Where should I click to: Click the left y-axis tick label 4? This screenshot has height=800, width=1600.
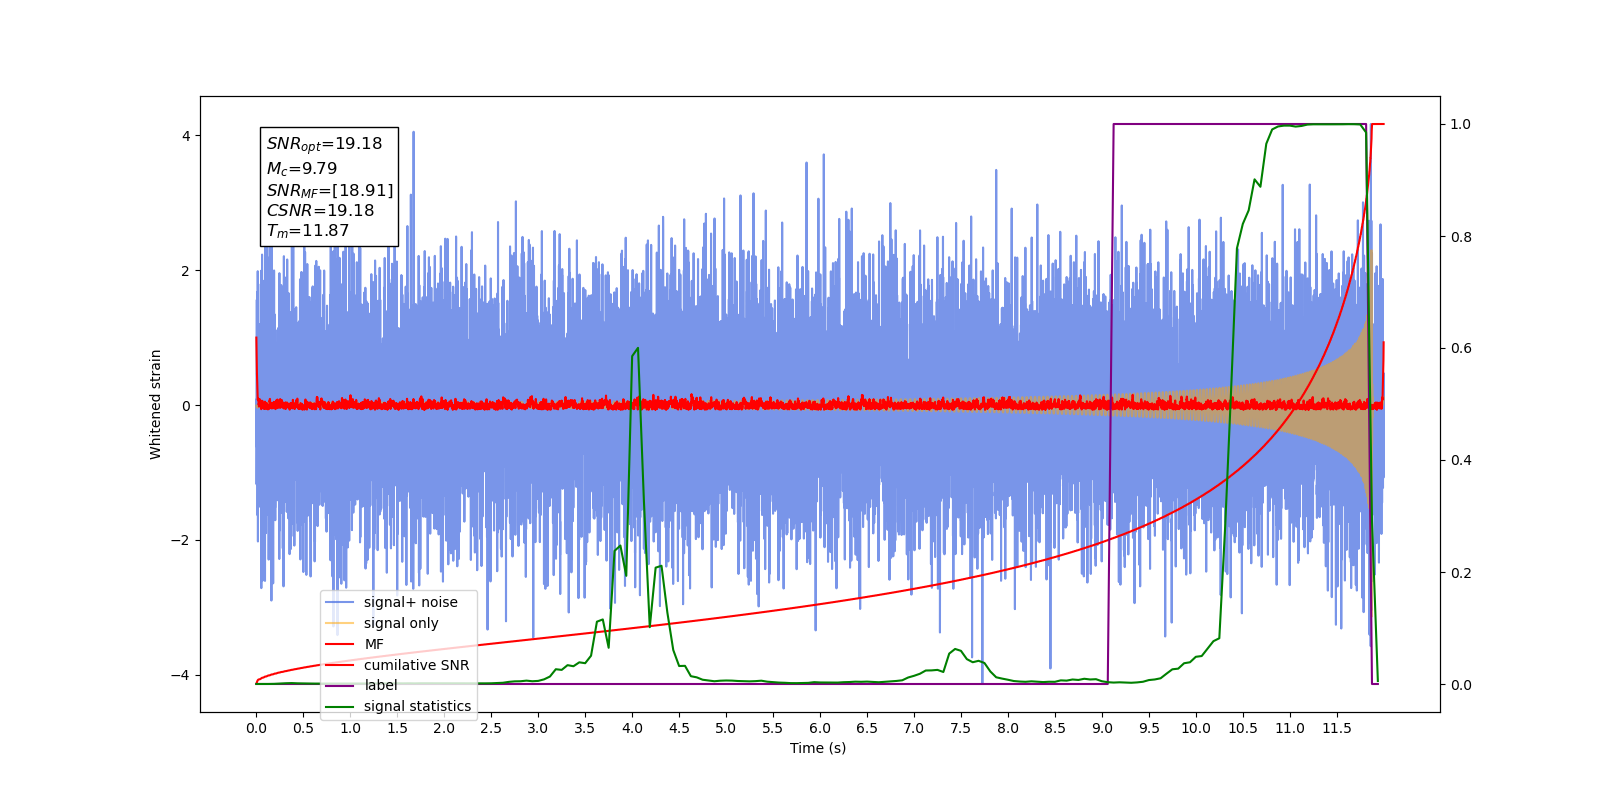click(185, 136)
